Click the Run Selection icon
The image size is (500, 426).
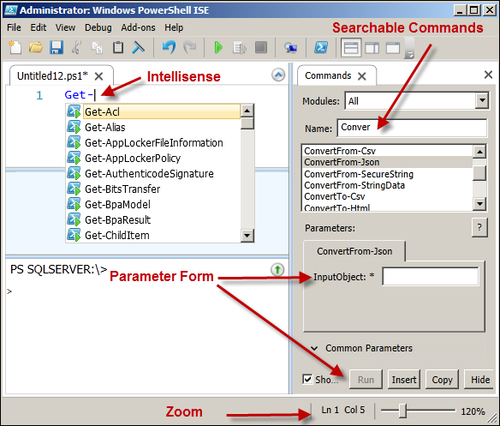[x=240, y=47]
